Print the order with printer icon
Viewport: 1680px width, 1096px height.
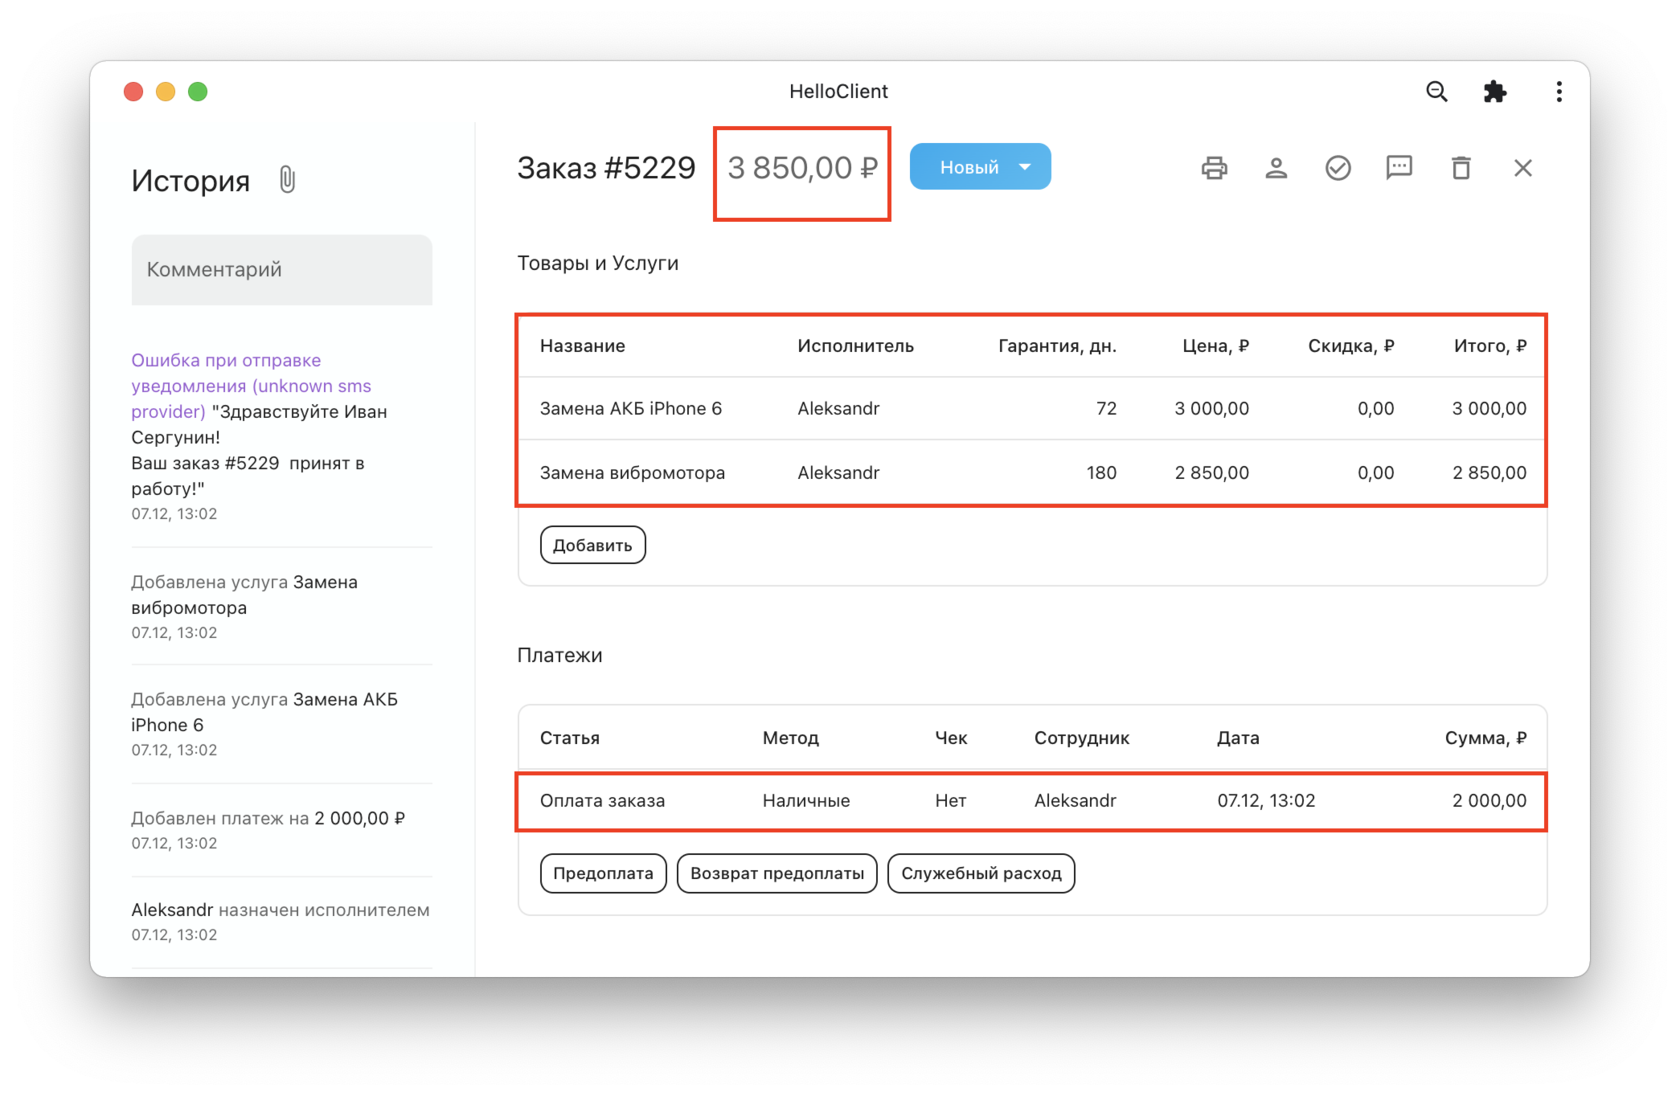pyautogui.click(x=1214, y=168)
